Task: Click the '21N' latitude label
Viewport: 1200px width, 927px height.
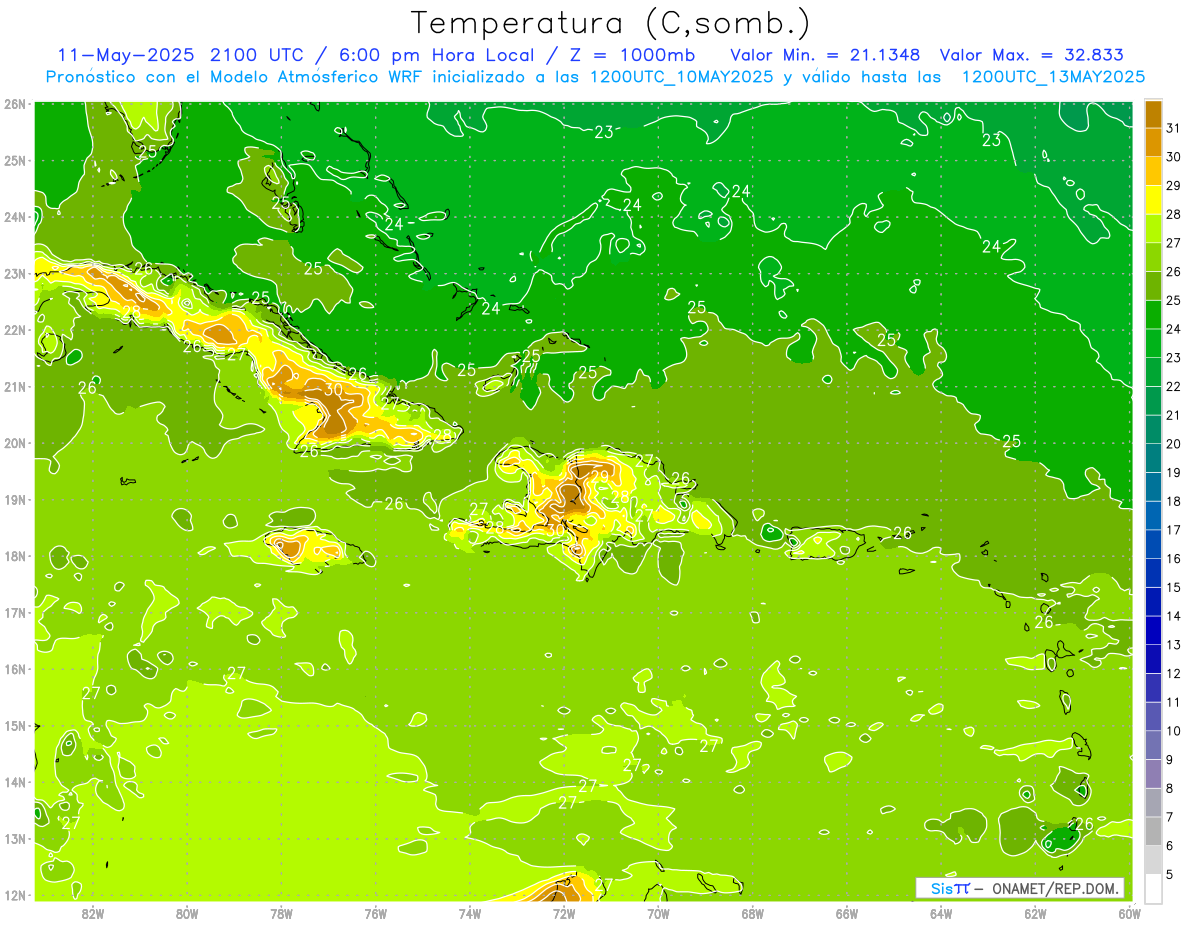Action: pyautogui.click(x=14, y=386)
